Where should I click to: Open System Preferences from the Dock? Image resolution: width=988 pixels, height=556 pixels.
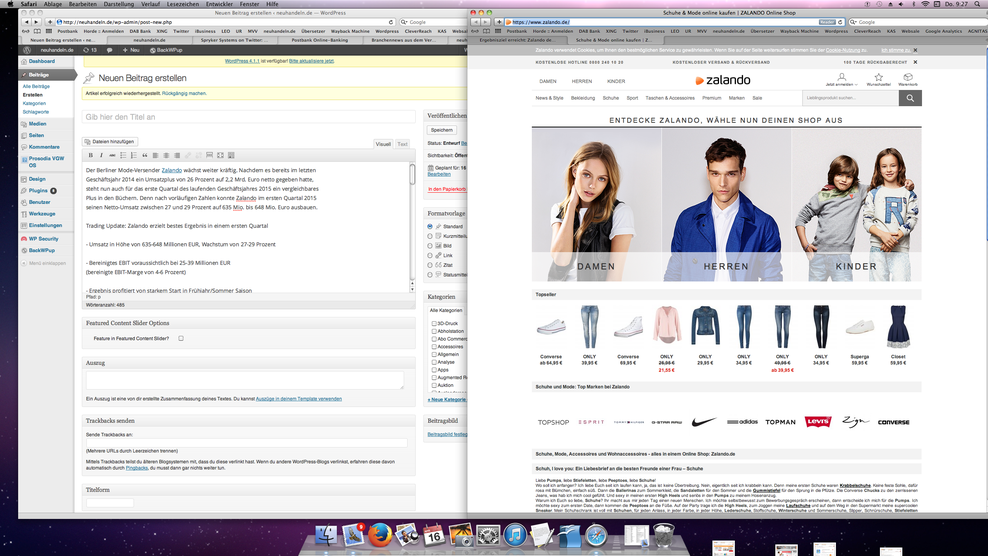(x=488, y=535)
